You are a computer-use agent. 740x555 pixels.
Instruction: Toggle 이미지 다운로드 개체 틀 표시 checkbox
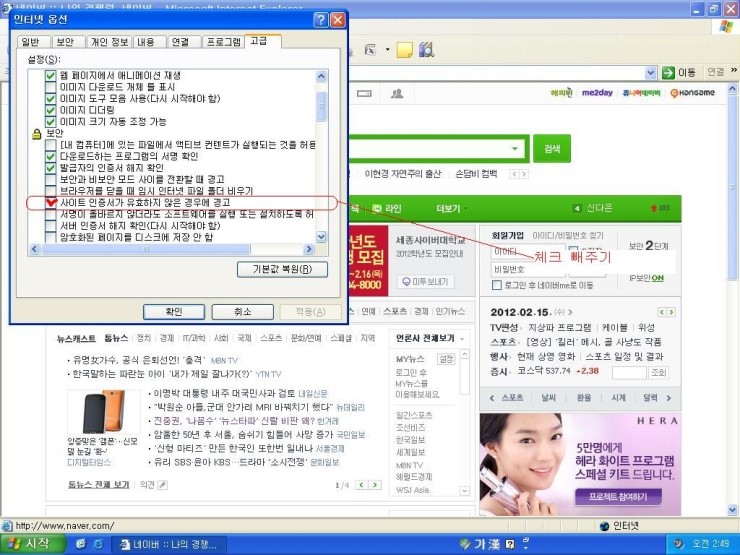[50, 87]
